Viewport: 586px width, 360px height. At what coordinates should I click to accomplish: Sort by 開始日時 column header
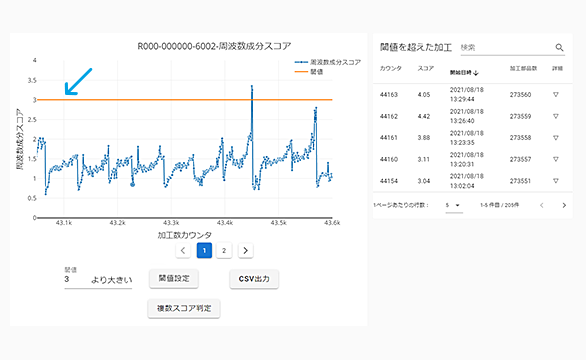coord(463,73)
